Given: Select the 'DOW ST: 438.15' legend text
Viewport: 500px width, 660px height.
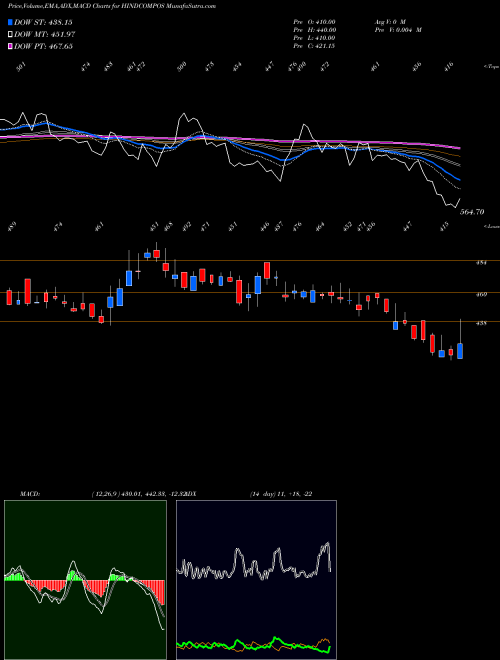Looking at the screenshot, I should click(43, 22).
